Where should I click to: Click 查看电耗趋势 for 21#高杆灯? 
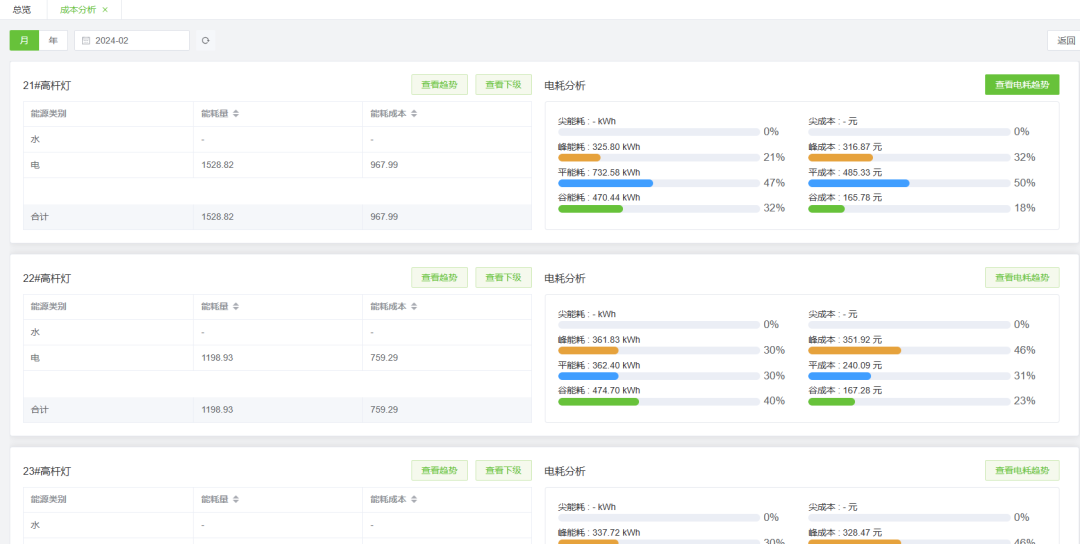pos(1022,85)
